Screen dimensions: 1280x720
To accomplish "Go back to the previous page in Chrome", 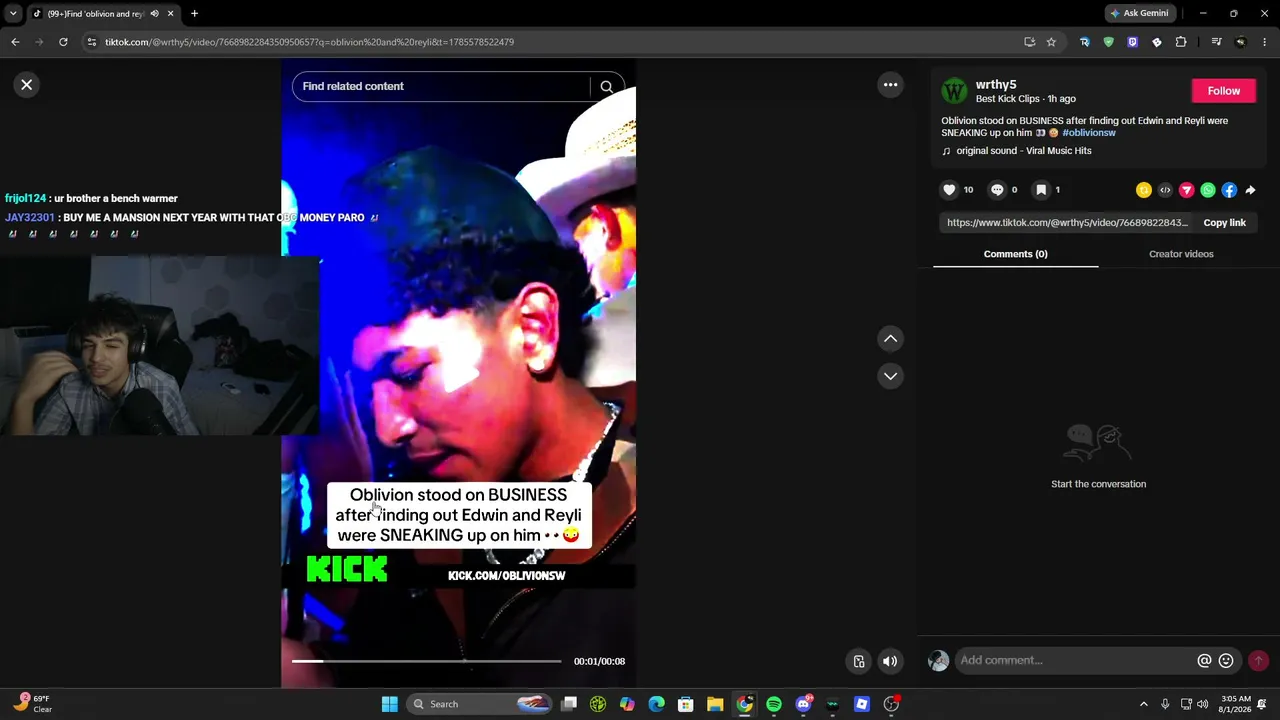I will pos(15,42).
